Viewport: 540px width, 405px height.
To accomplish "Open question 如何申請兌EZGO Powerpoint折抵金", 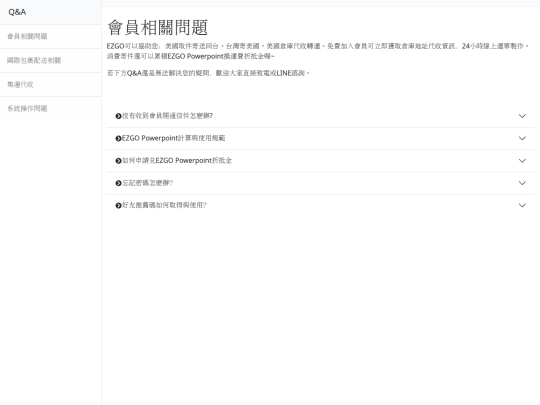I will click(x=321, y=161).
